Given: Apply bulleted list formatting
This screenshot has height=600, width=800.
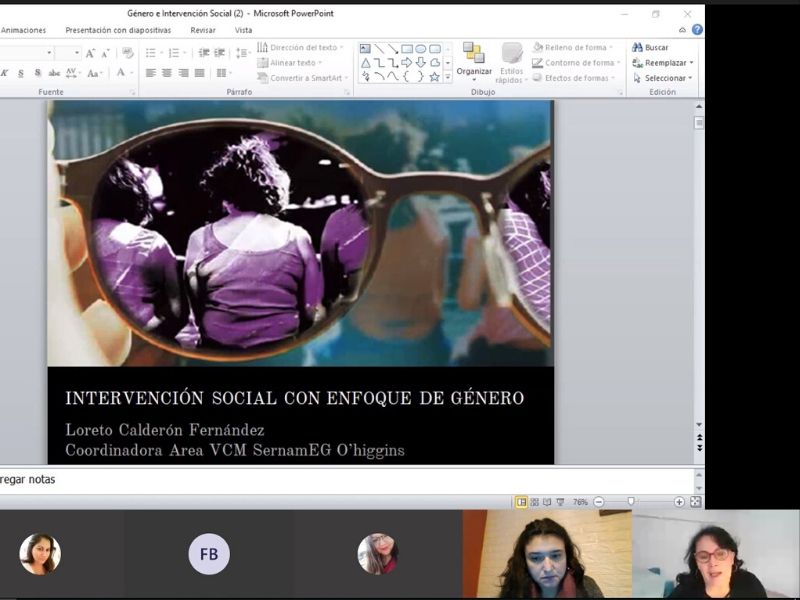Looking at the screenshot, I should click(153, 53).
